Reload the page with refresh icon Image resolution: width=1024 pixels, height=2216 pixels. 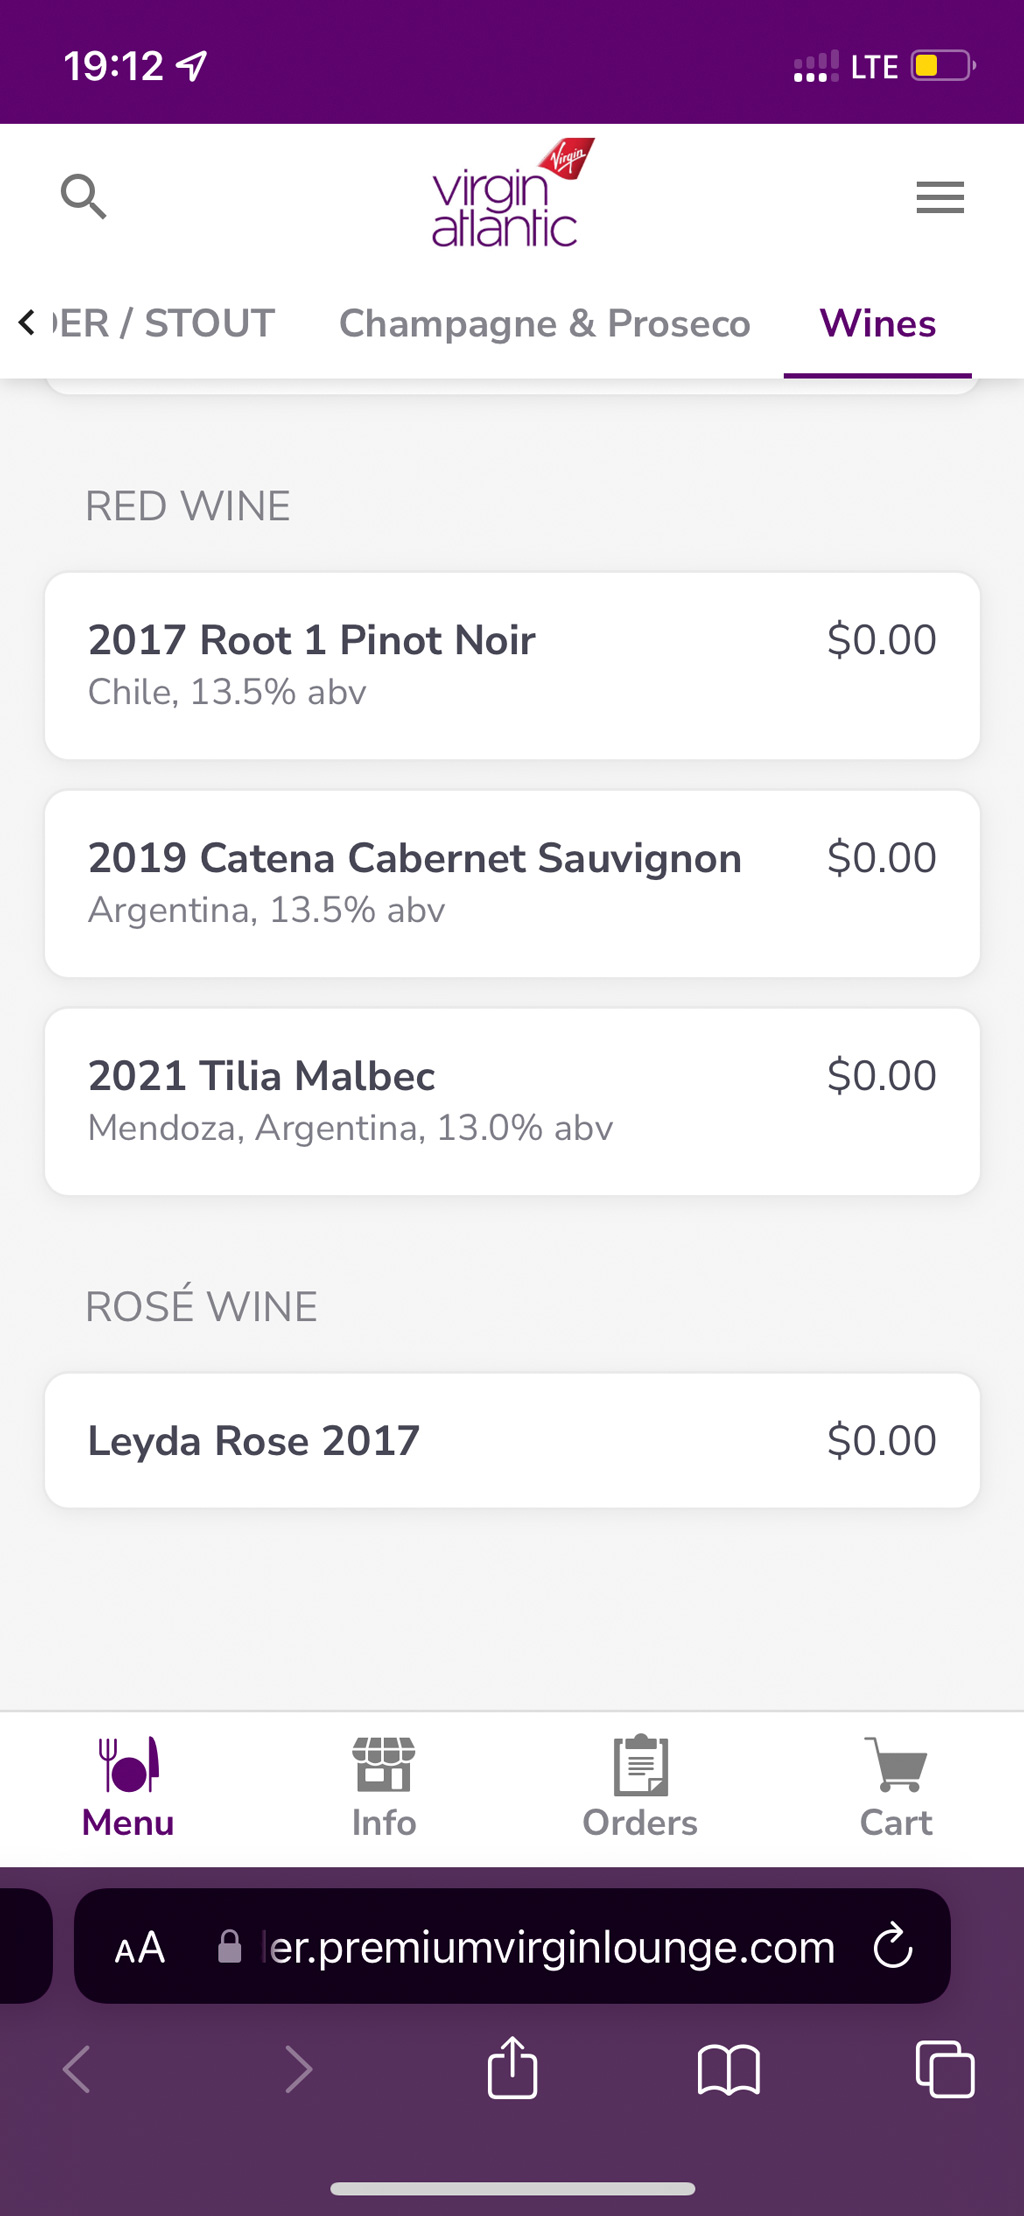coord(892,1947)
